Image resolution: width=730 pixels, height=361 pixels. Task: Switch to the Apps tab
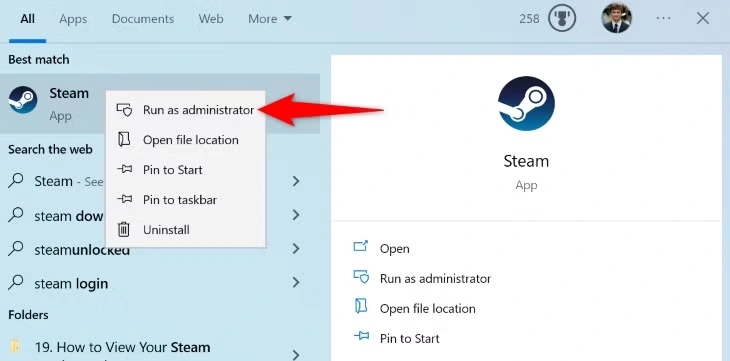(x=73, y=19)
